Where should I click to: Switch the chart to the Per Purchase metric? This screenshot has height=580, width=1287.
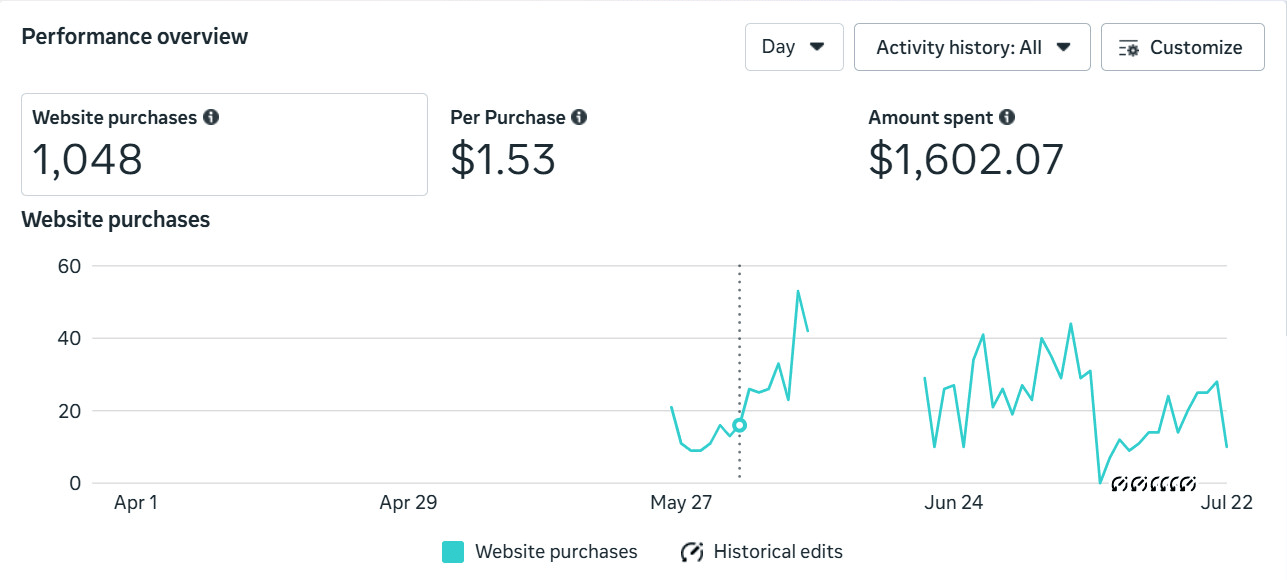pos(518,144)
